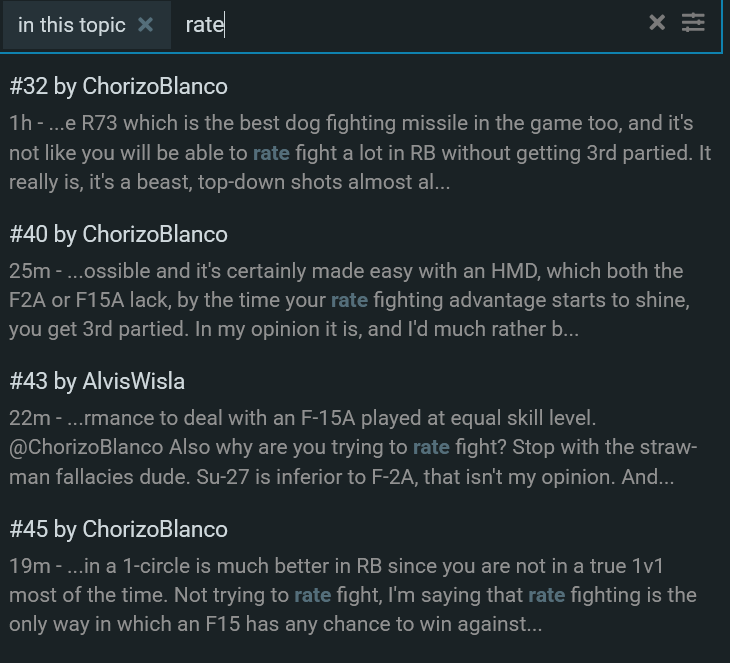Remove the "in this topic" search filter
The width and height of the screenshot is (730, 663).
pyautogui.click(x=145, y=25)
